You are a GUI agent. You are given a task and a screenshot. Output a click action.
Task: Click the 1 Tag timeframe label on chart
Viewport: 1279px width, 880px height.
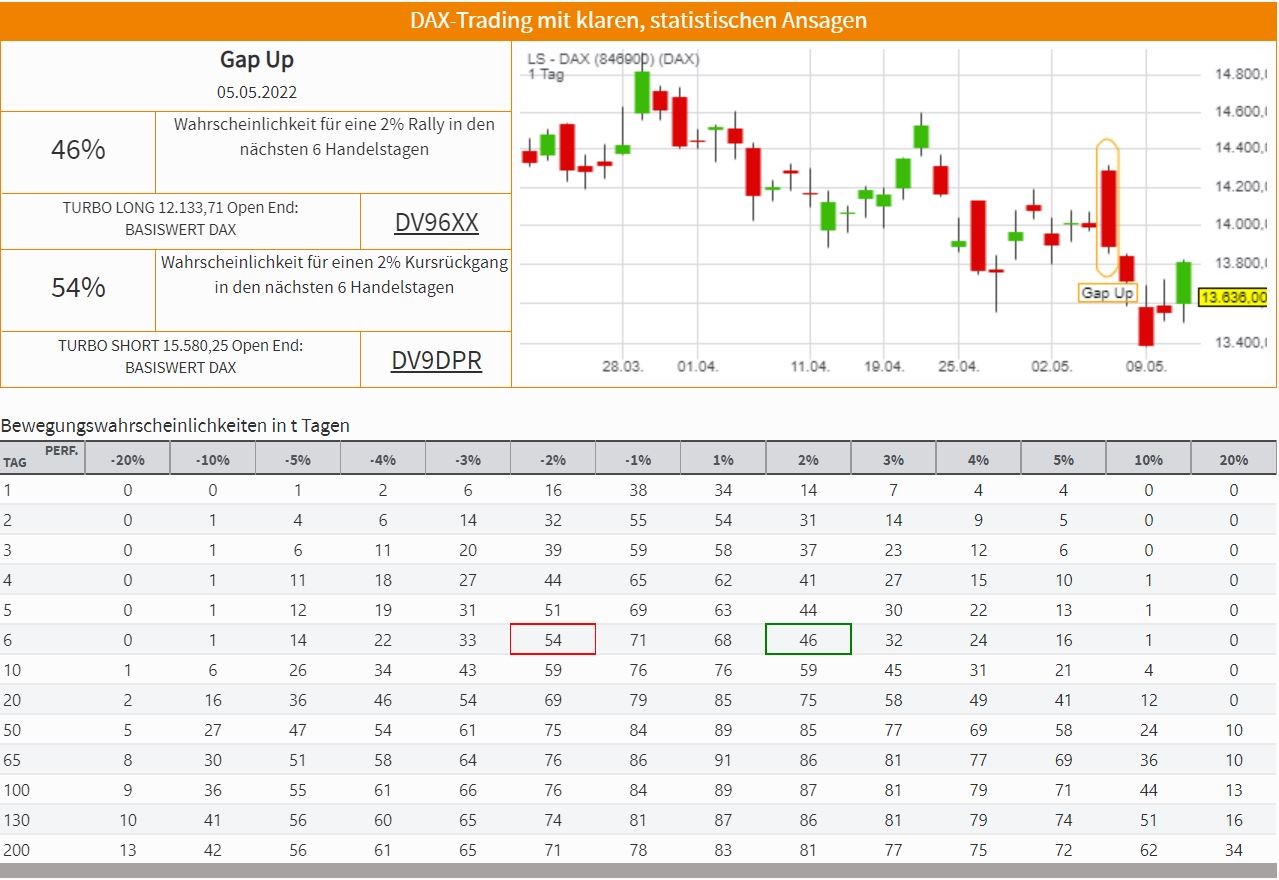pos(545,75)
